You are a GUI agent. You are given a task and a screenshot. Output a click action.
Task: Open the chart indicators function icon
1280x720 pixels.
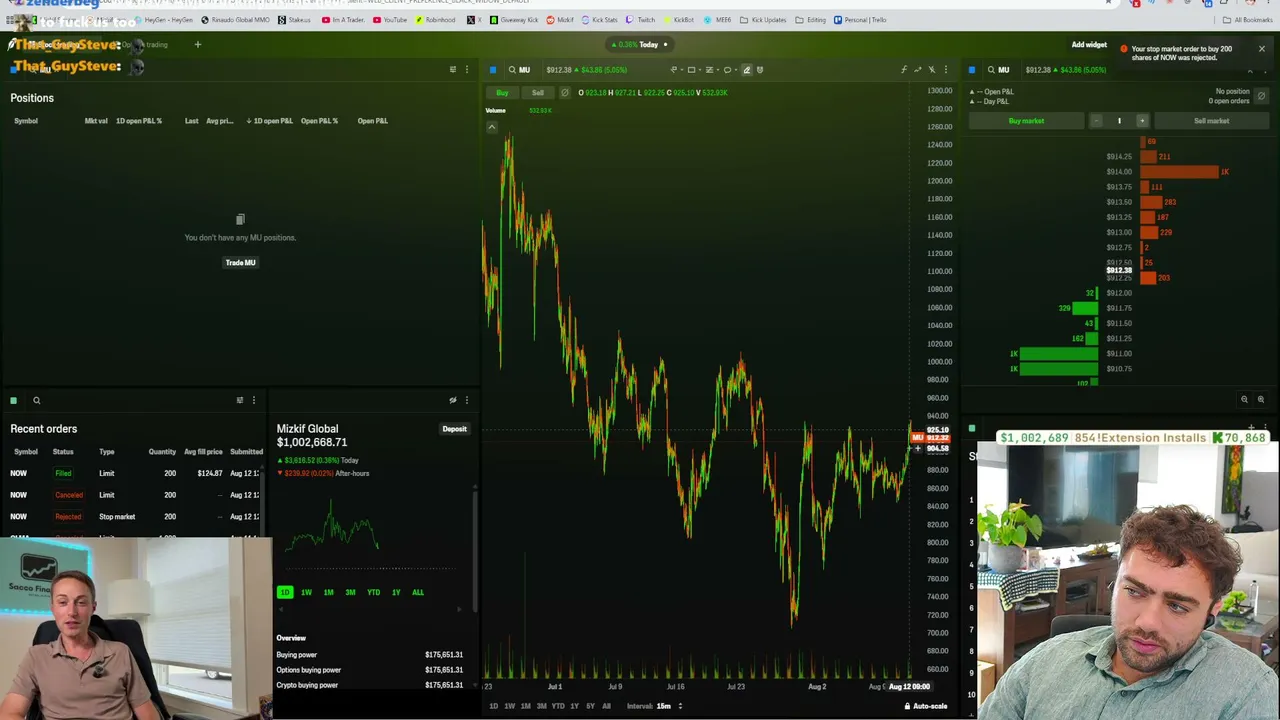pos(904,70)
